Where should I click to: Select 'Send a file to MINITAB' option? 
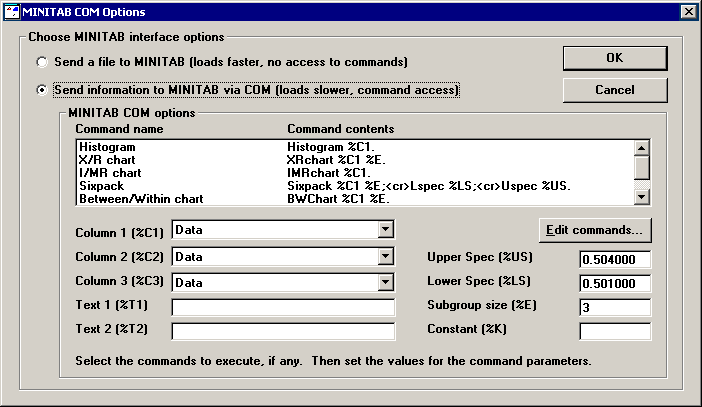(x=42, y=62)
